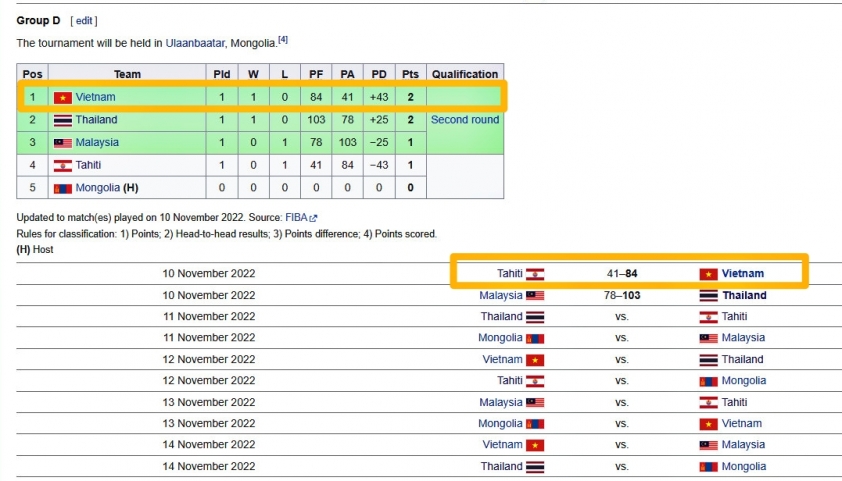Click the external link icon next to FIBA
This screenshot has width=842, height=481.
pos(313,218)
